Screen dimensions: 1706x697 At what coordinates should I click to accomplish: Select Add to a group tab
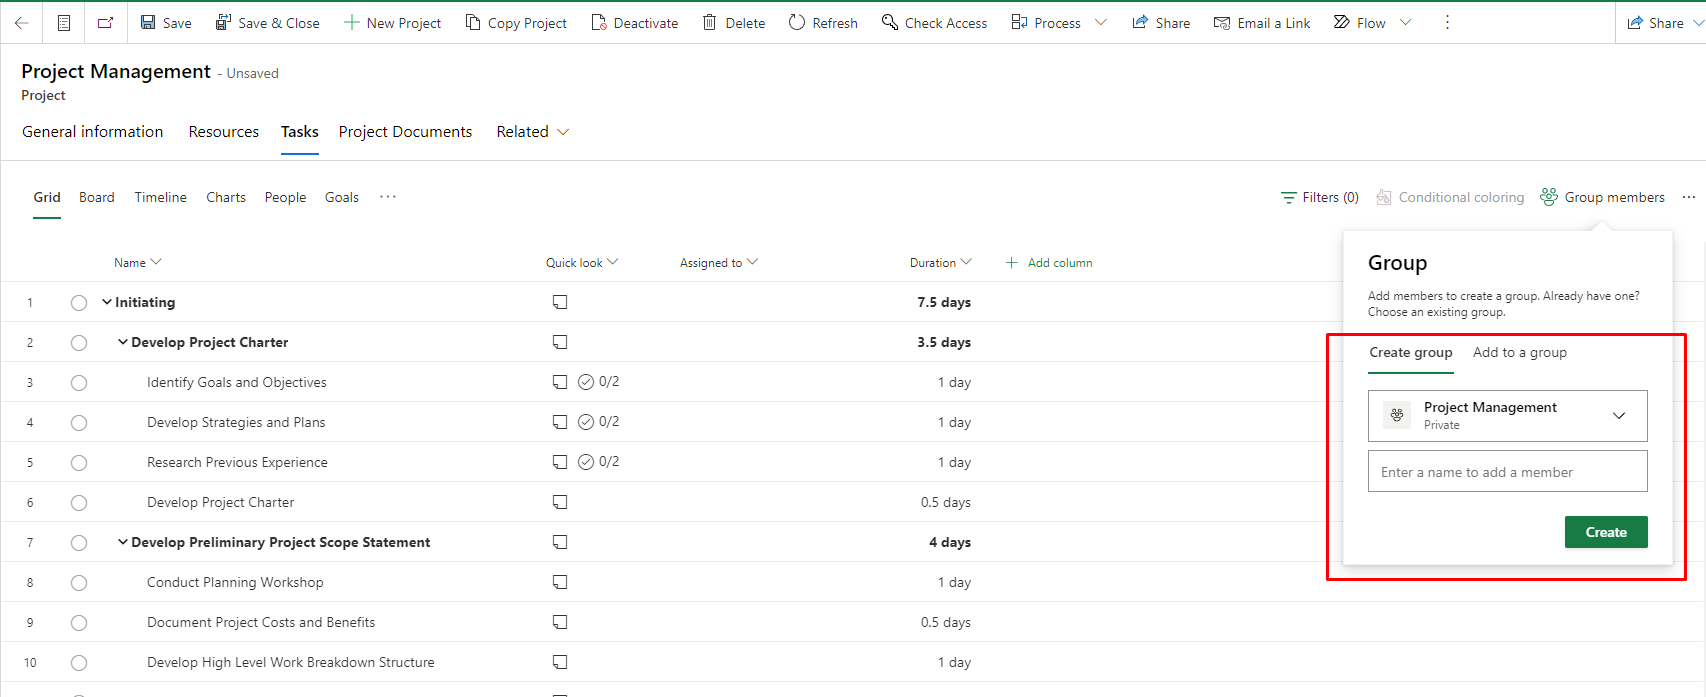pos(1520,353)
